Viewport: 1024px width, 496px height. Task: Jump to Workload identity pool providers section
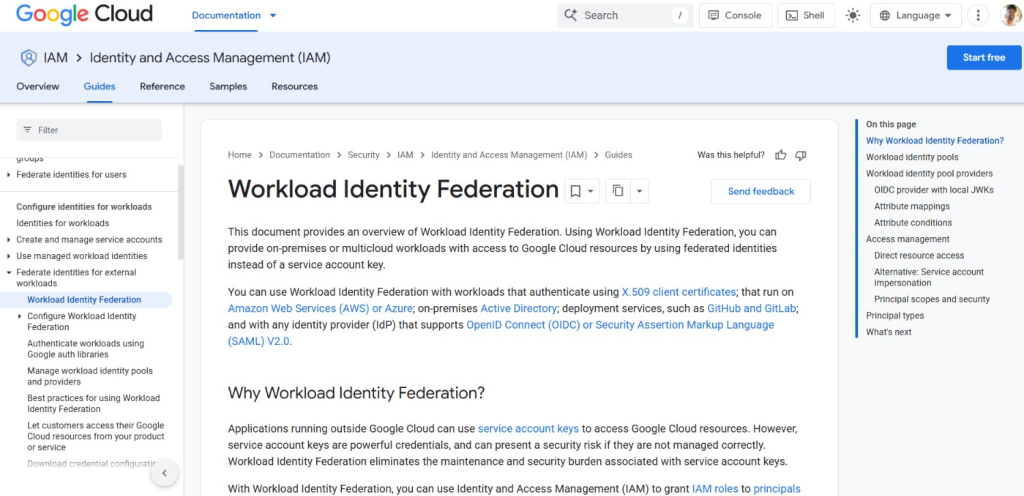929,173
